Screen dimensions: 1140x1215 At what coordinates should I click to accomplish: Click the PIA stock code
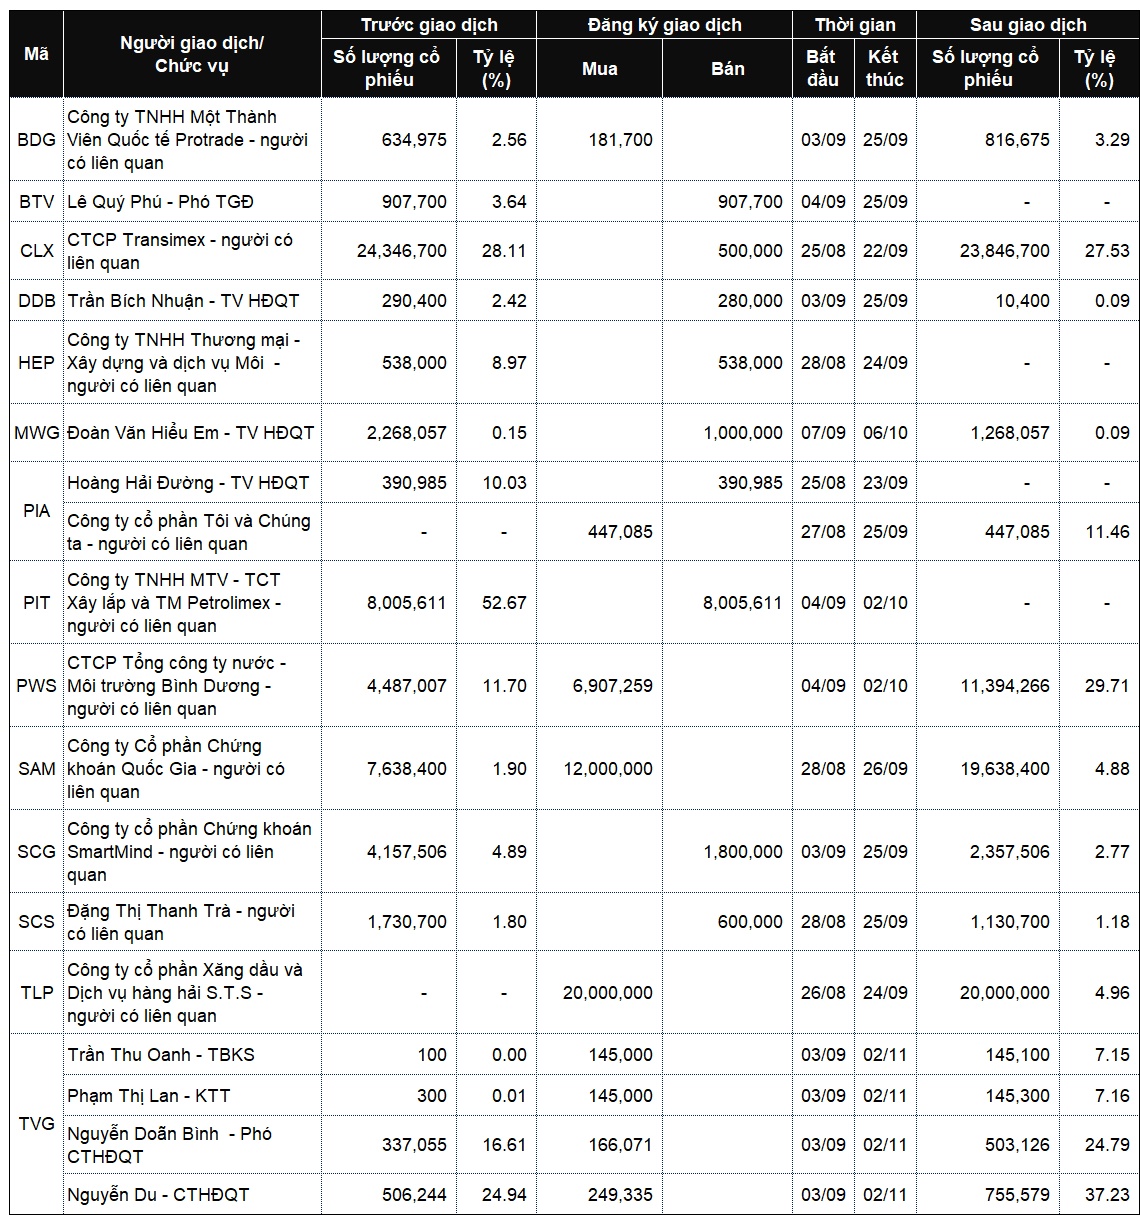[37, 511]
